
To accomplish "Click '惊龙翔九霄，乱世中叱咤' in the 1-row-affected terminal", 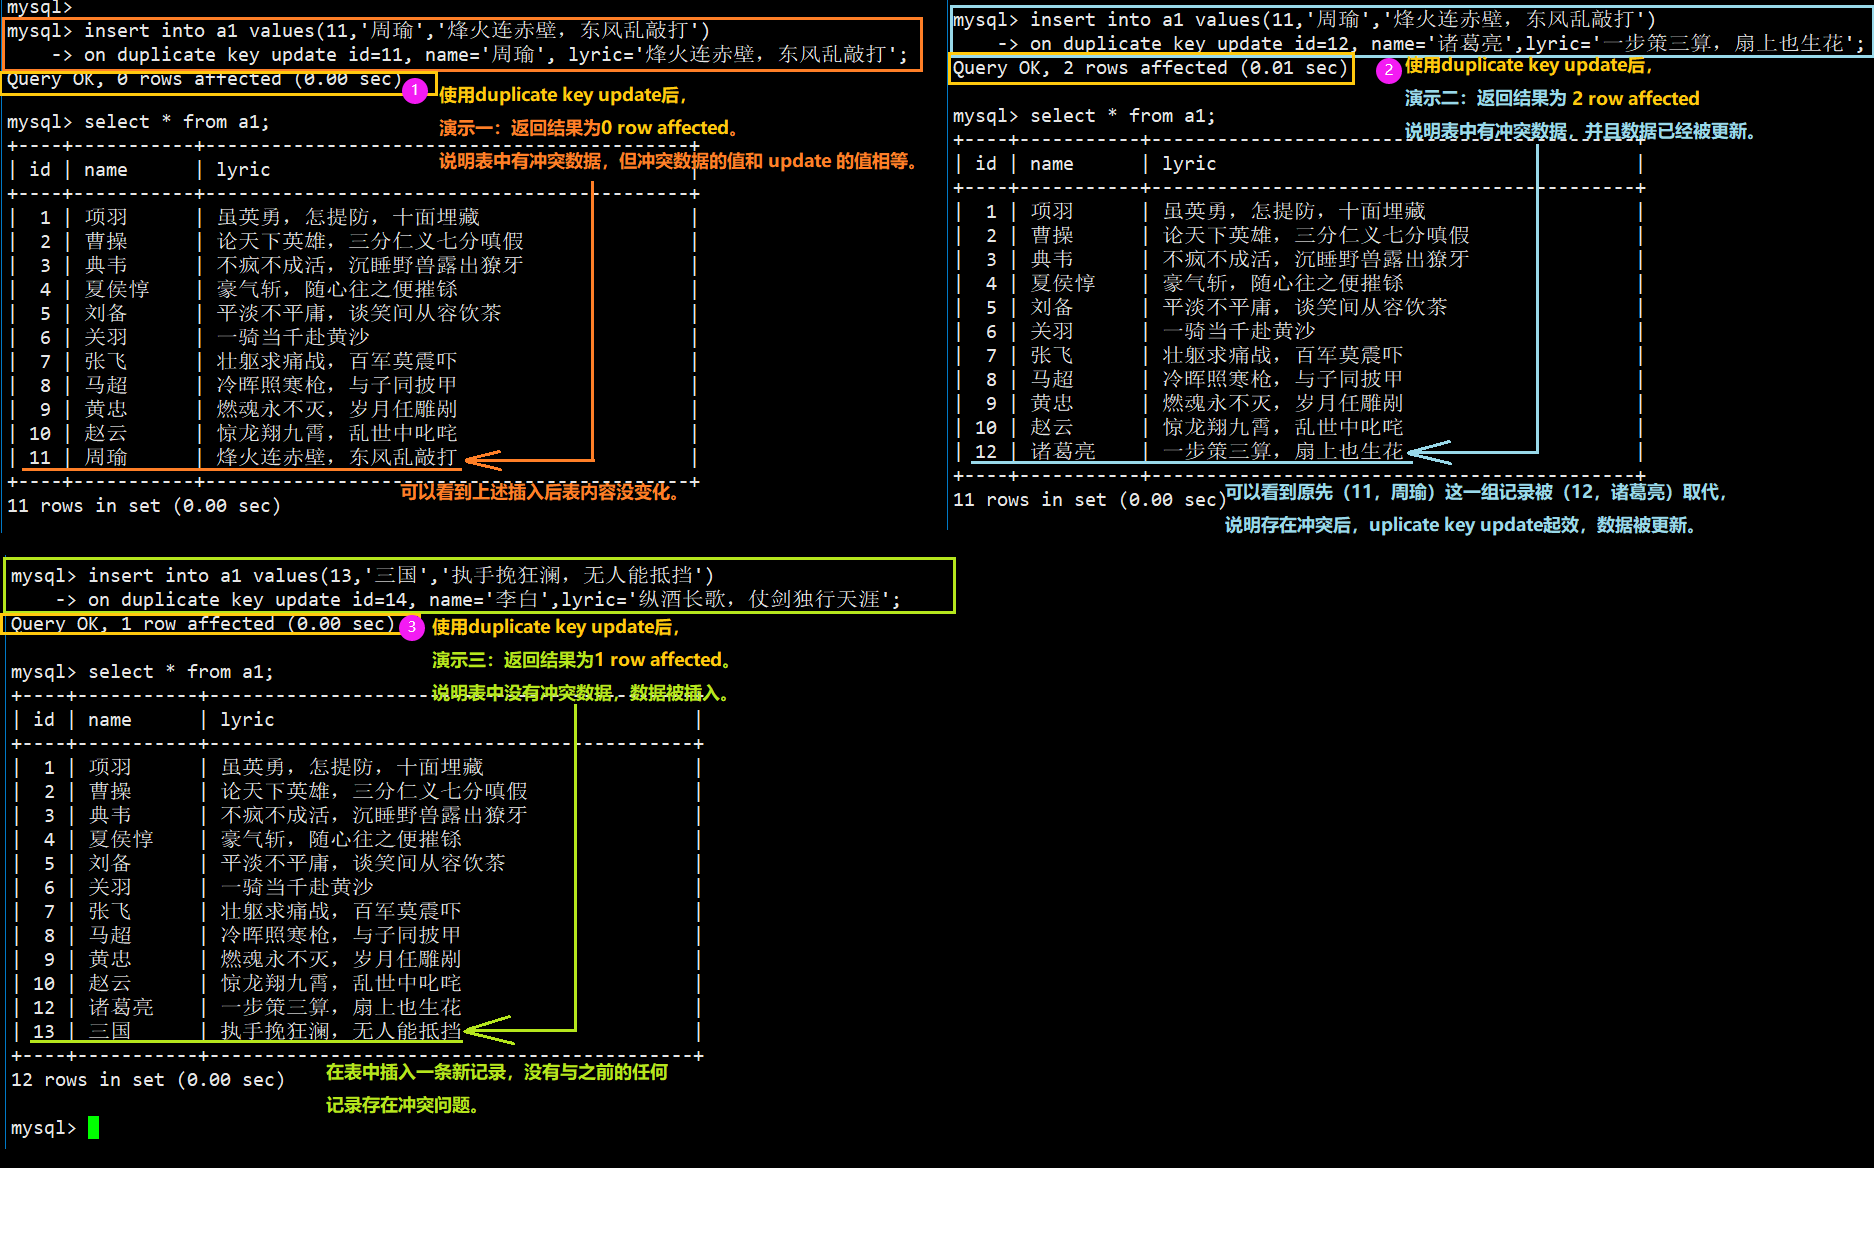I will coord(342,984).
